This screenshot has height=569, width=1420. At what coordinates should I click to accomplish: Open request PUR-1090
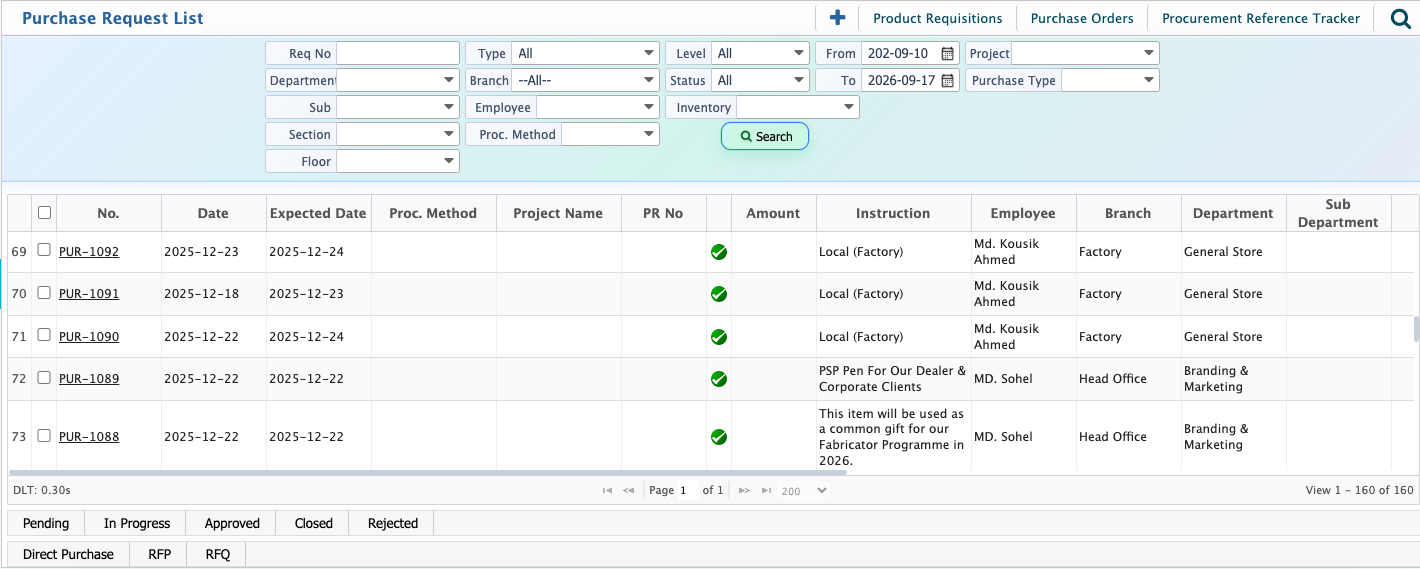point(89,337)
